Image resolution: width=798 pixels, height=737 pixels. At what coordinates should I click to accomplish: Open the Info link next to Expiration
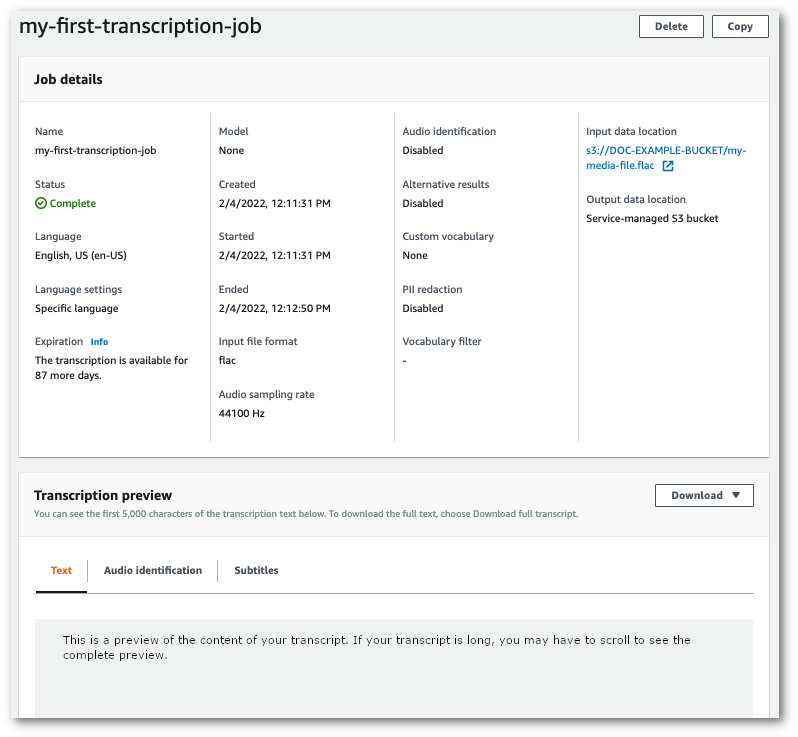coord(99,342)
